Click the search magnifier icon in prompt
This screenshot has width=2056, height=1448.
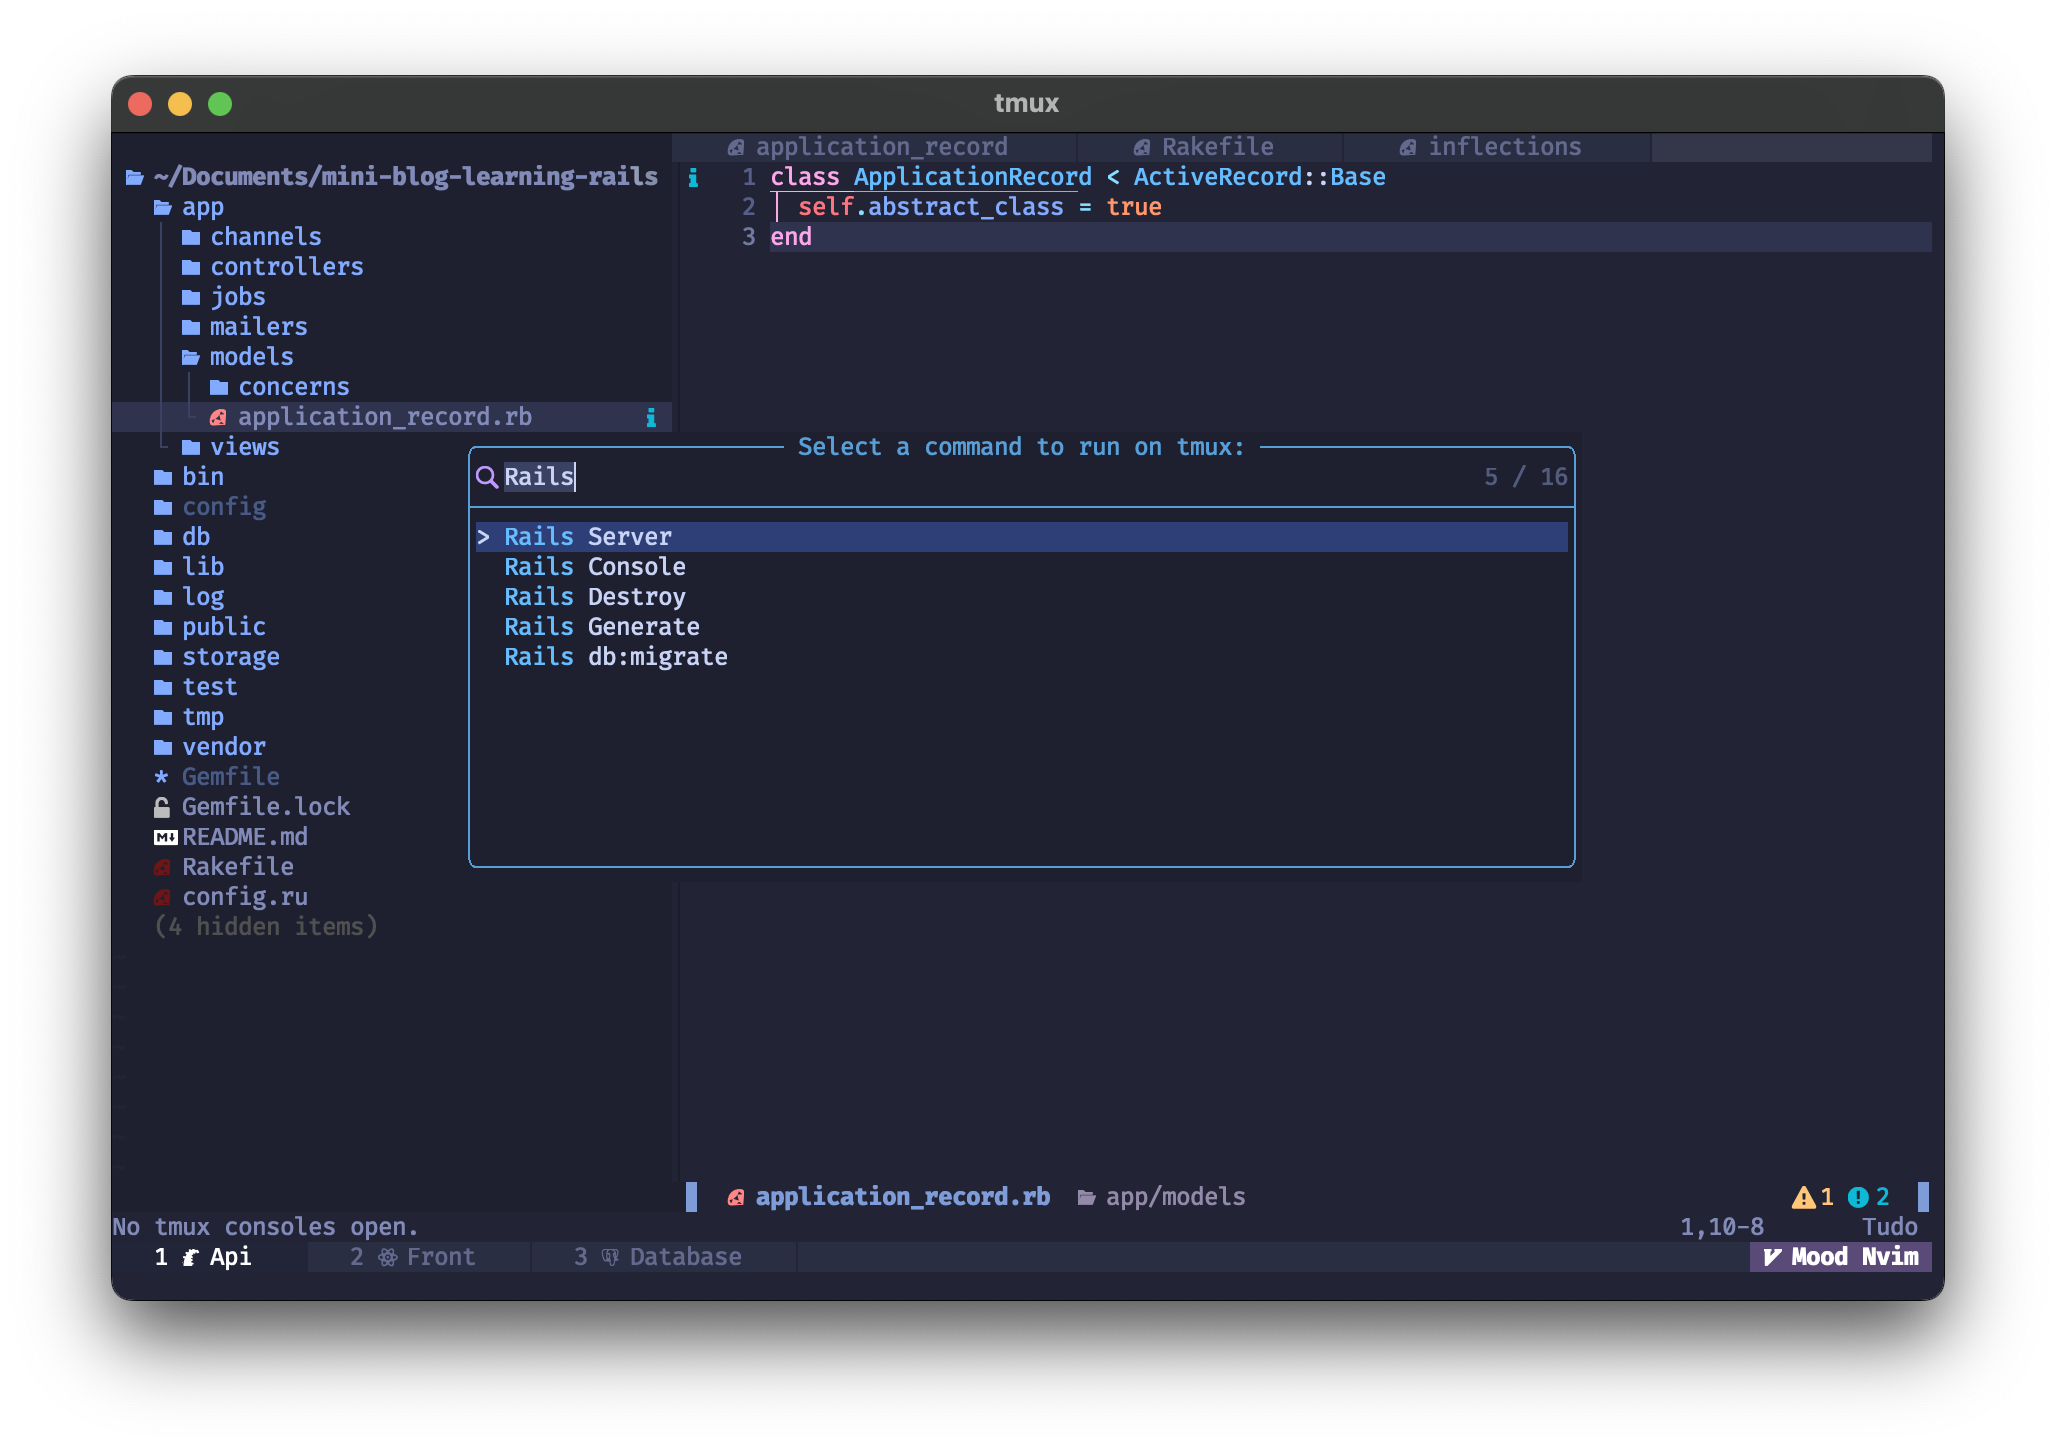click(486, 477)
